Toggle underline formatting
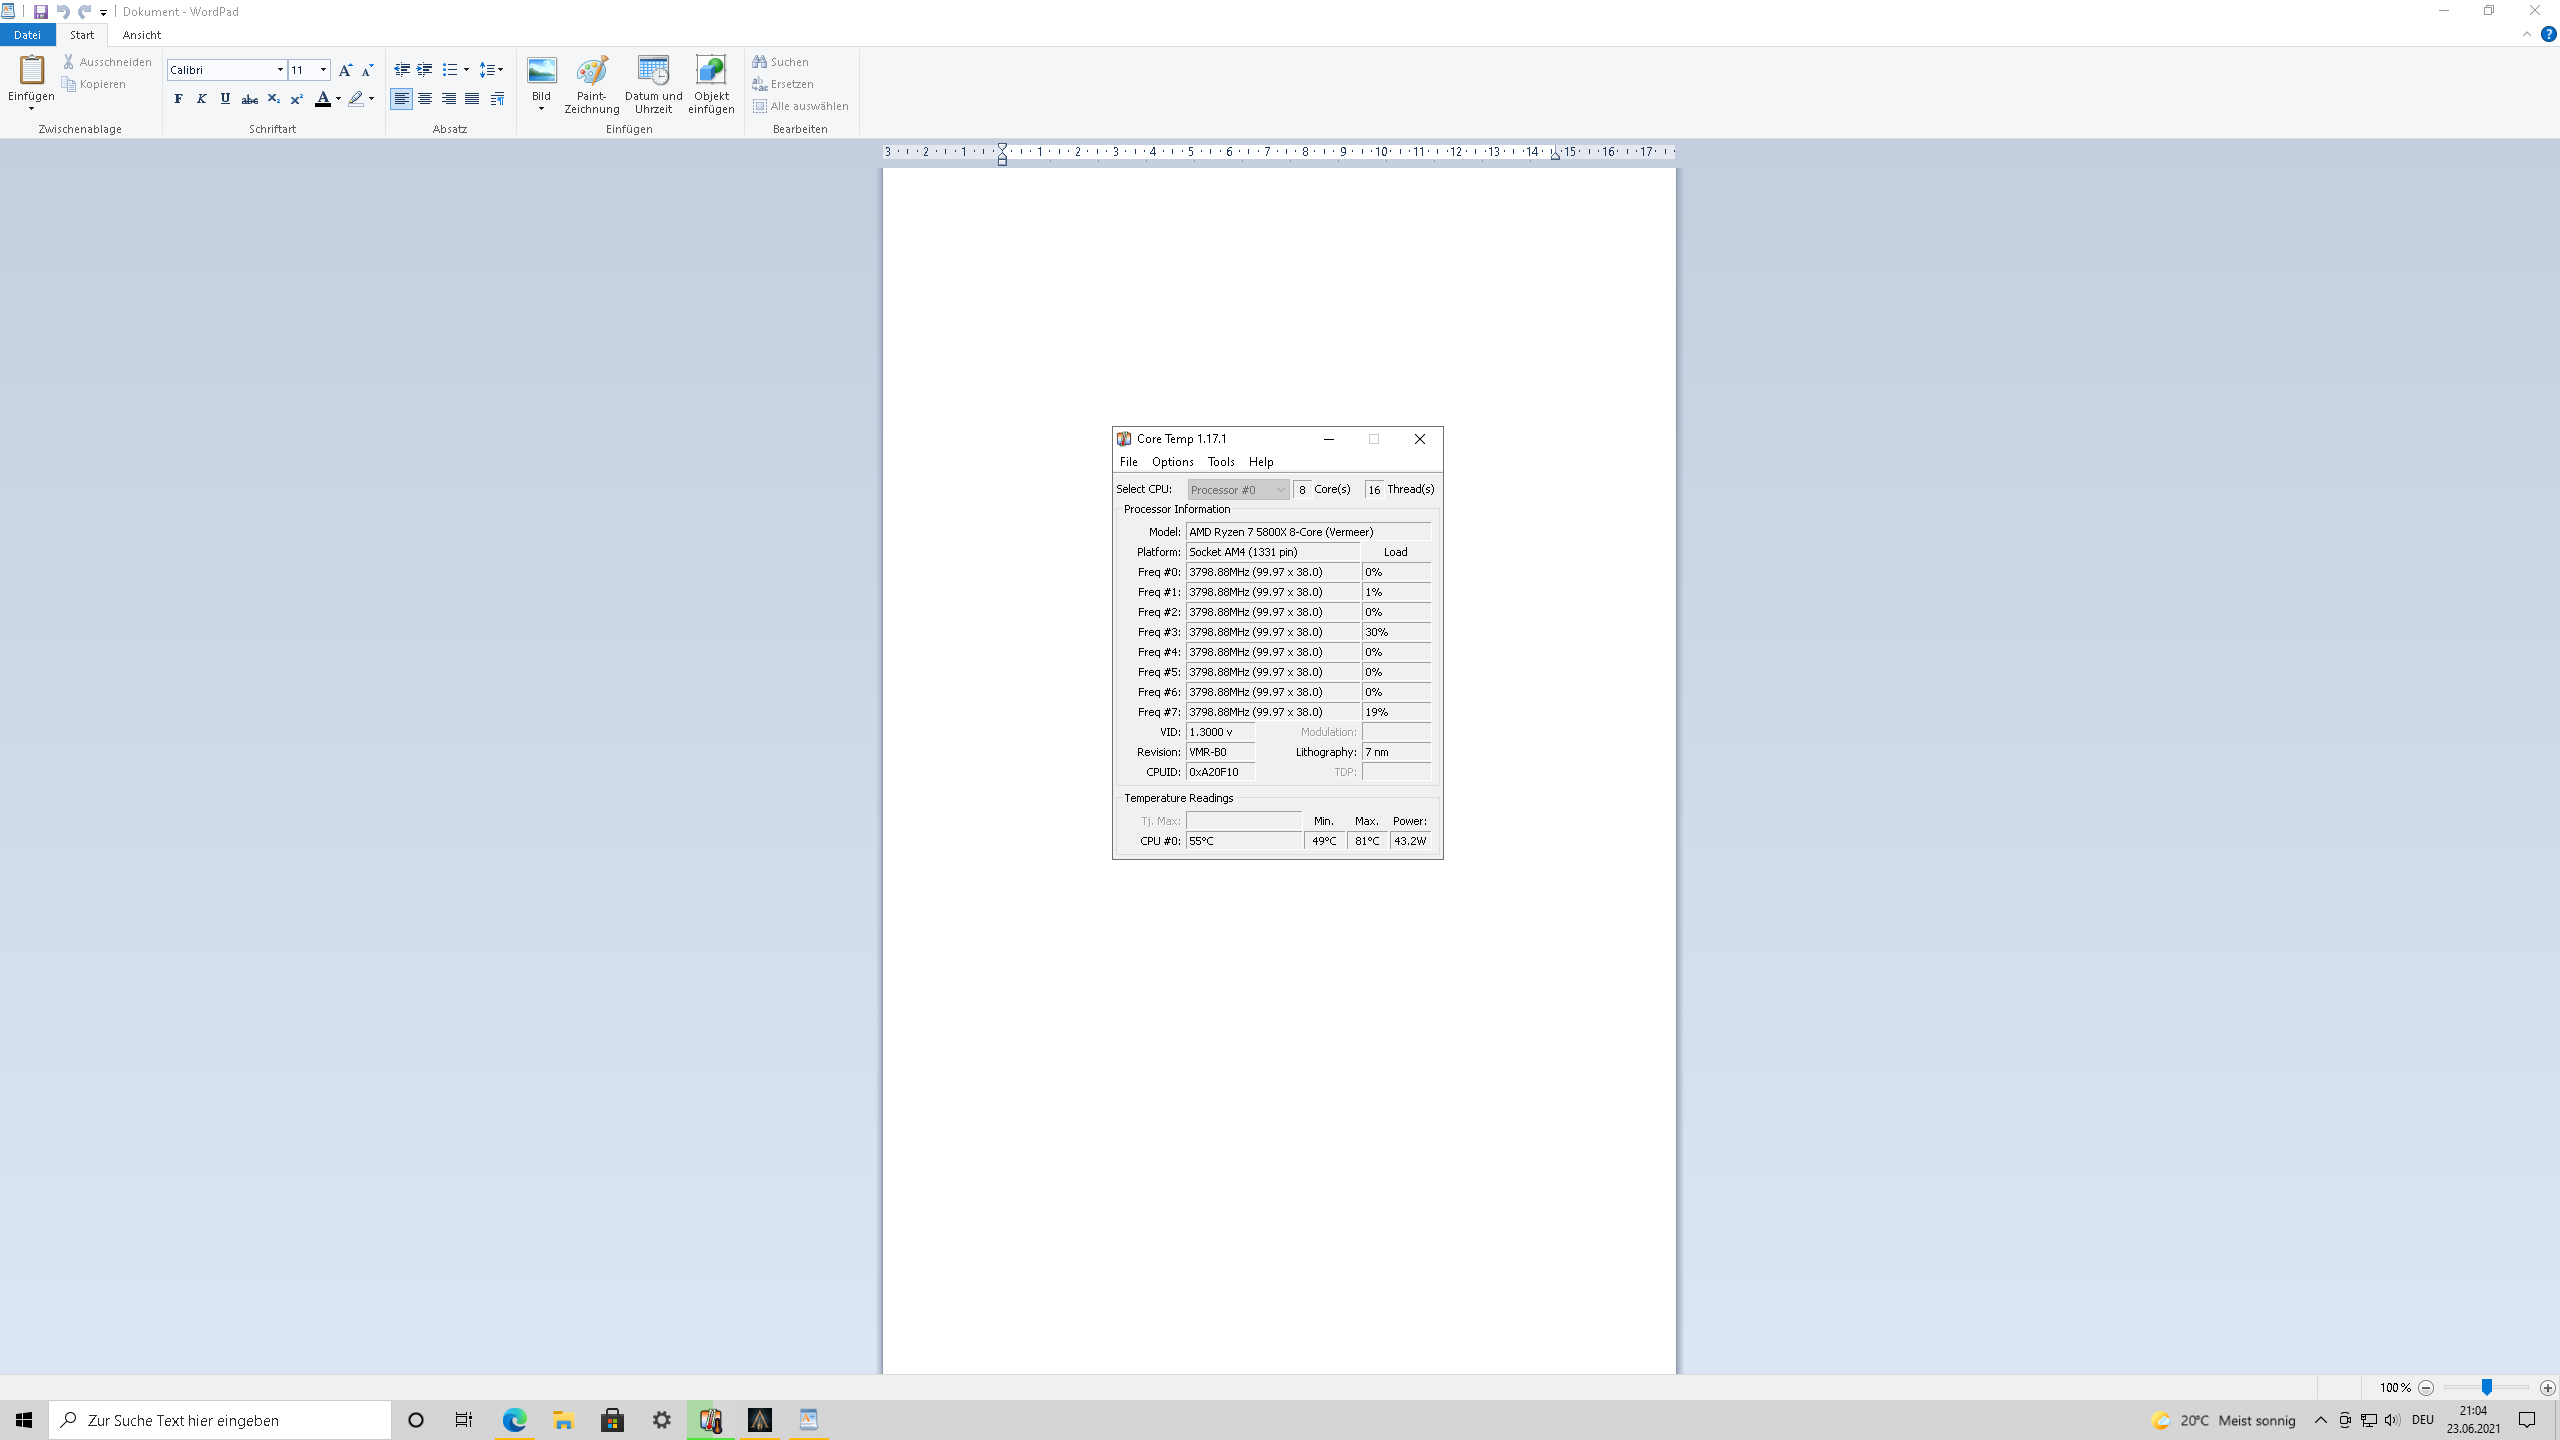 click(x=225, y=99)
